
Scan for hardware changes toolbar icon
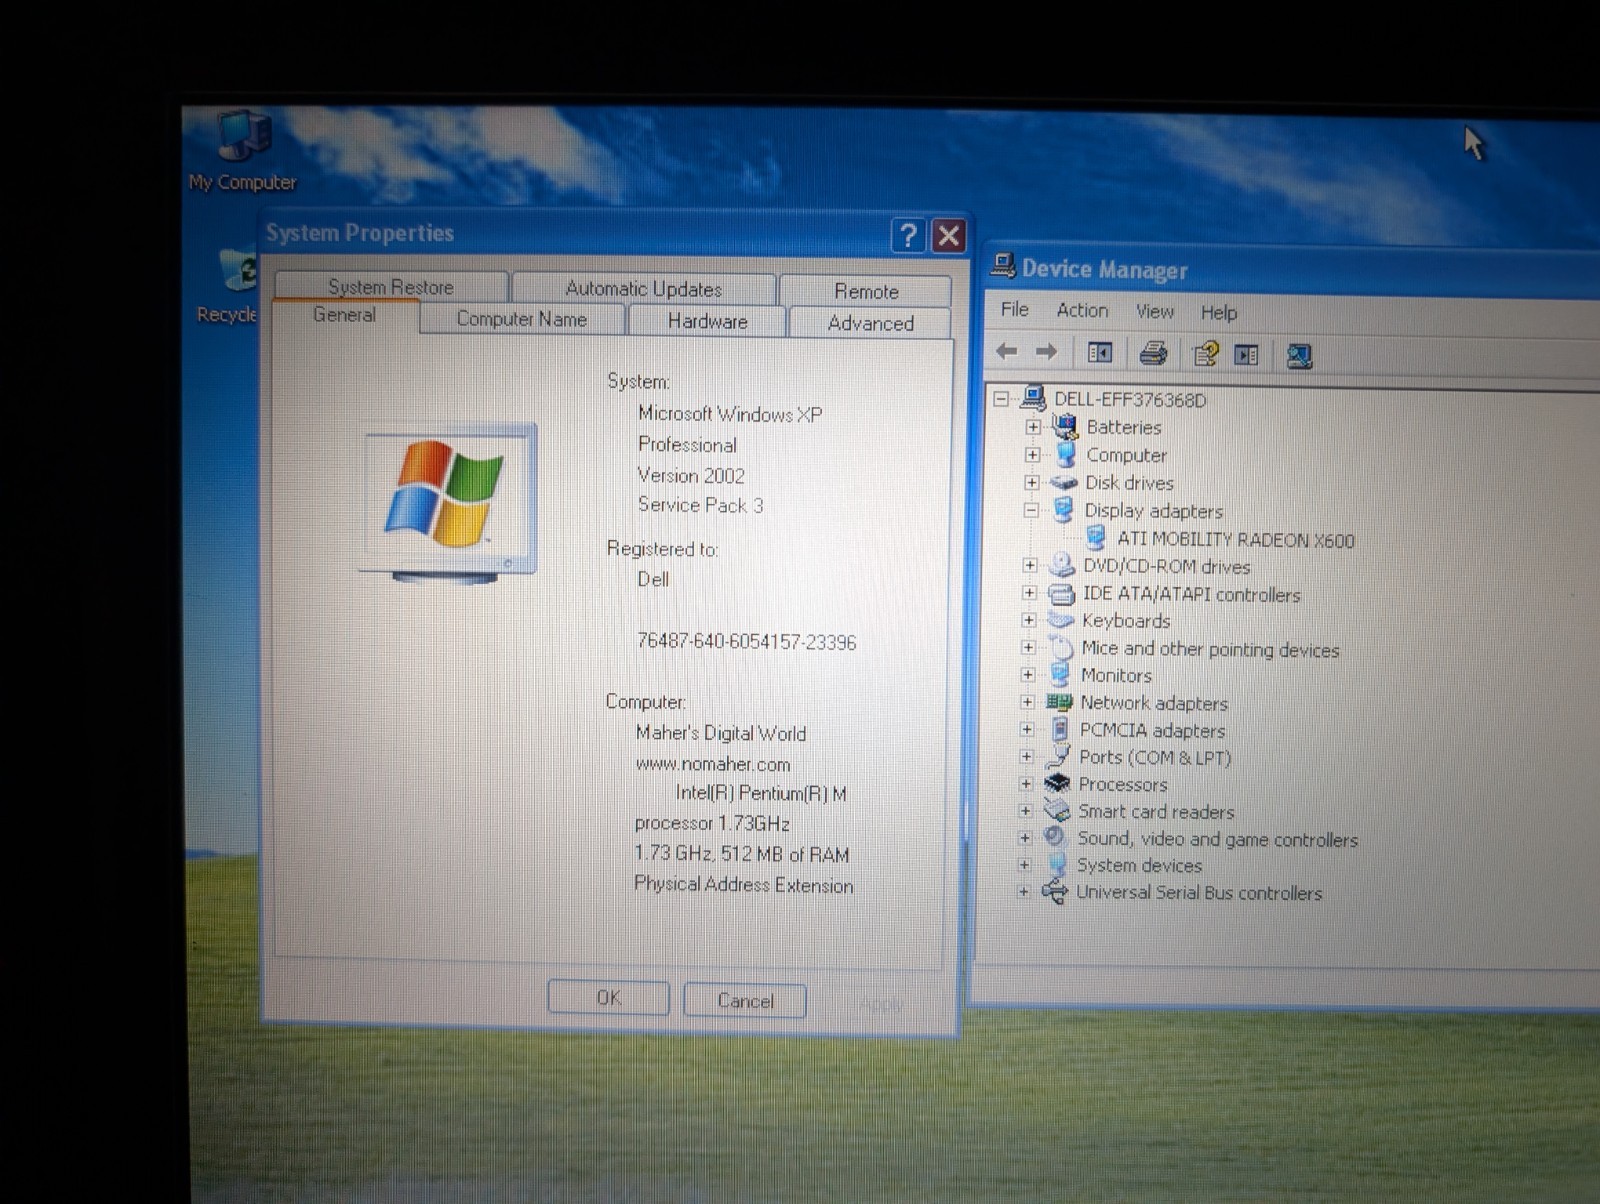point(1299,356)
